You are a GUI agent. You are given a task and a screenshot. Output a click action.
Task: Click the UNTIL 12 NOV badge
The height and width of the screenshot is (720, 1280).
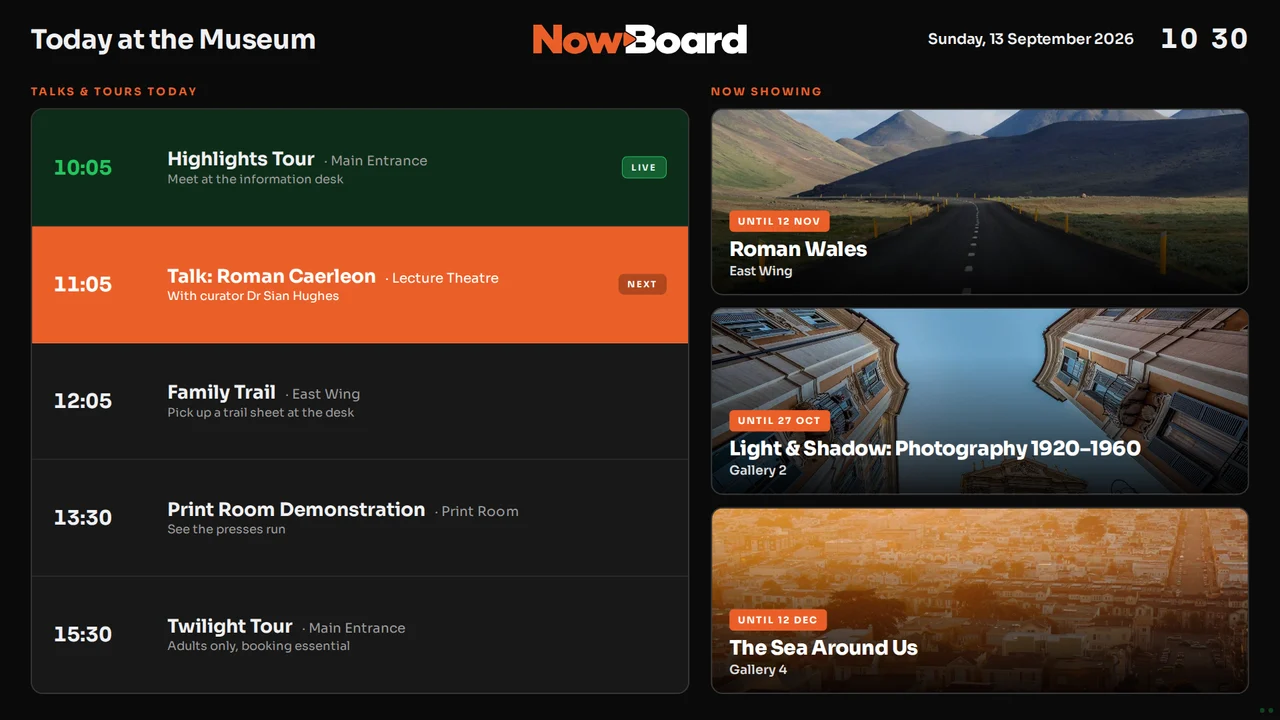click(x=779, y=221)
